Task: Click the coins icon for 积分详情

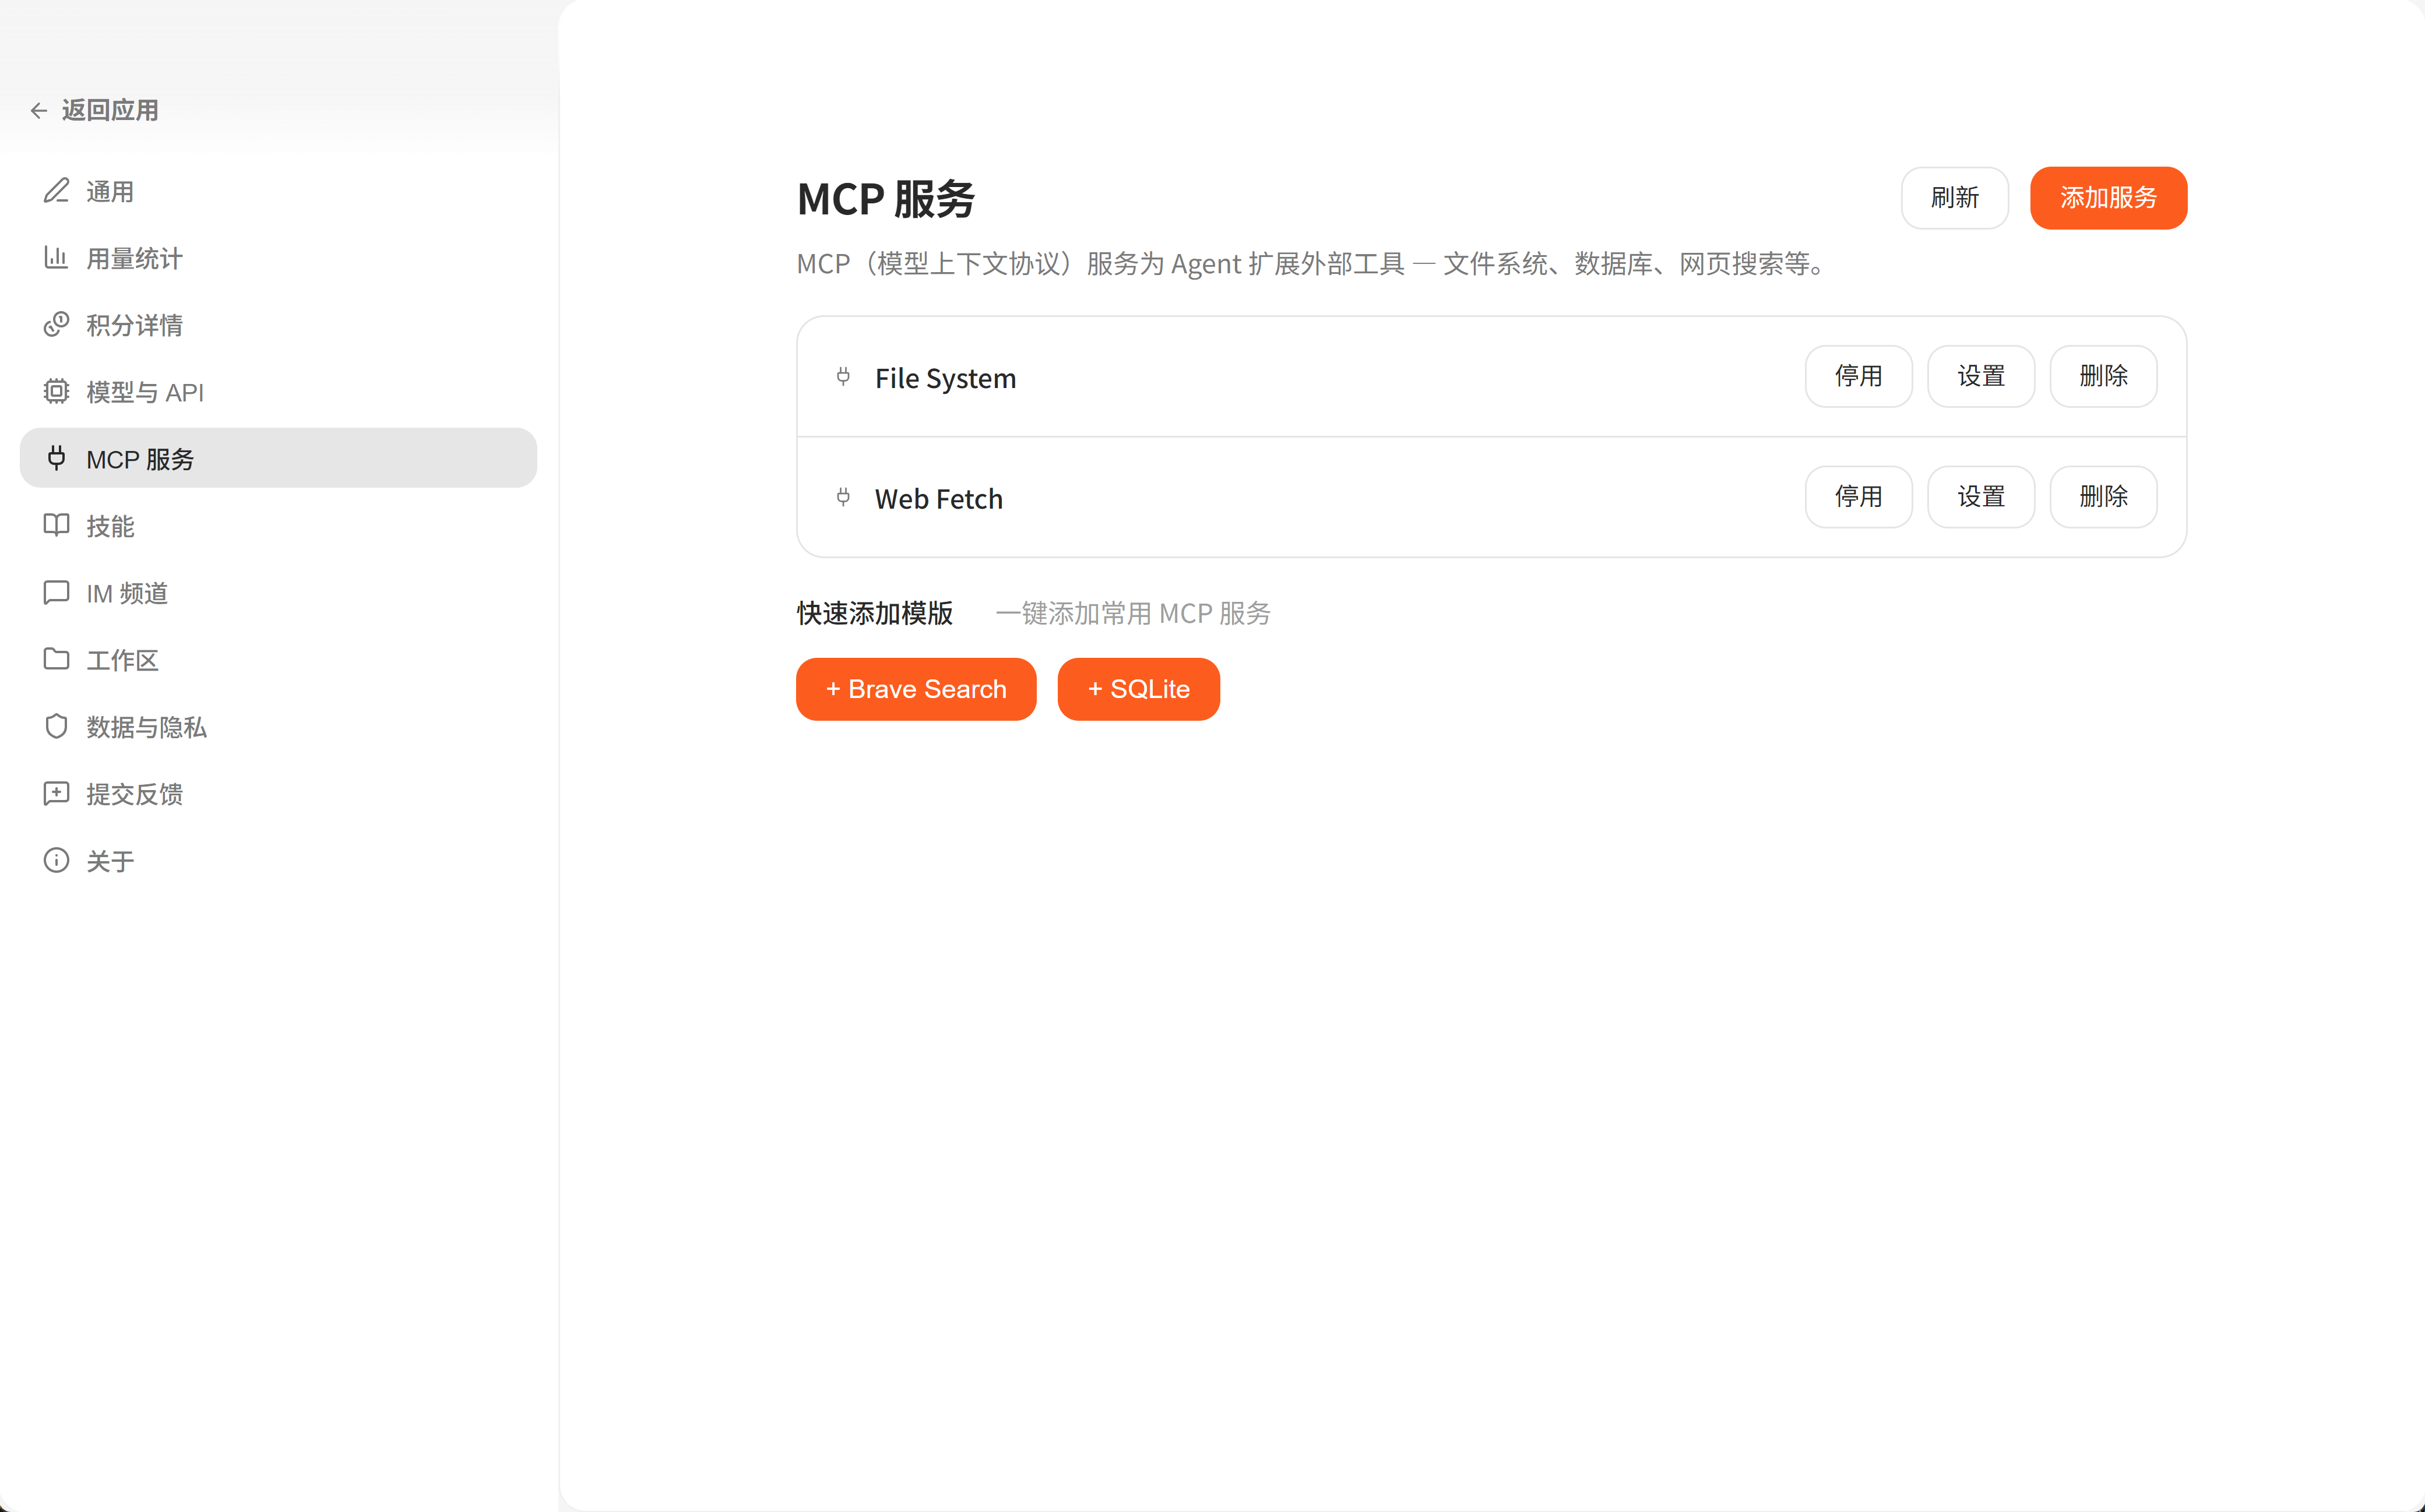Action: coord(56,325)
